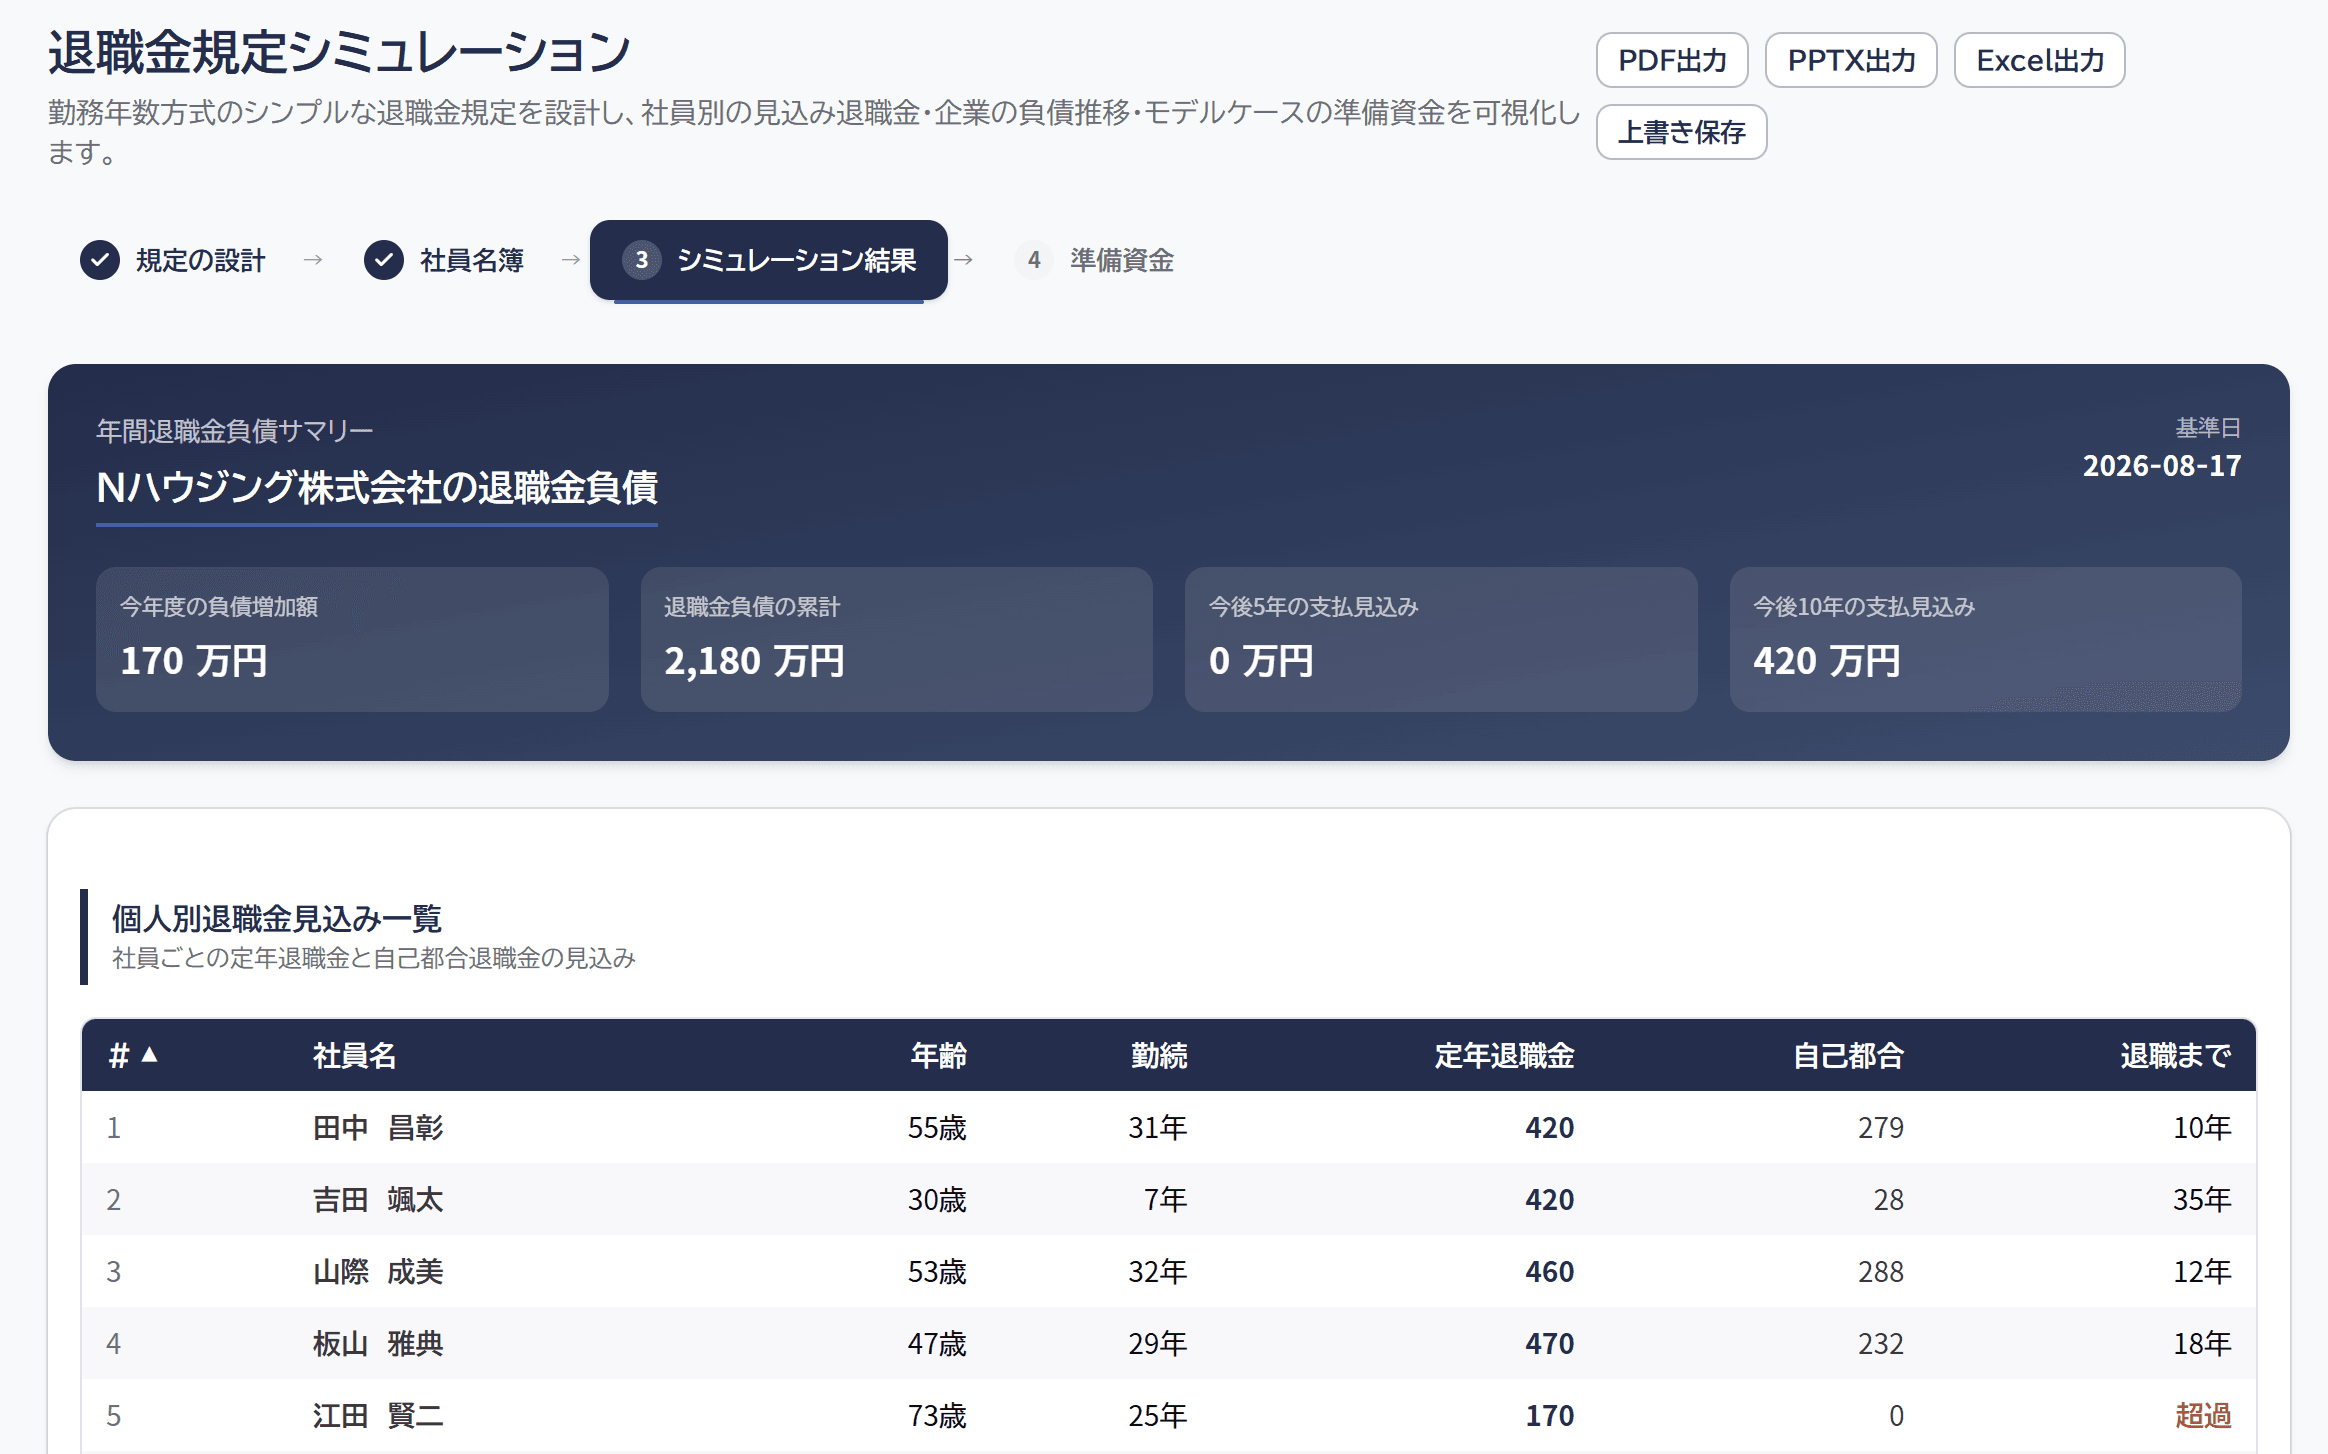This screenshot has height=1454, width=2328.
Task: Click the number 4 step badge
Action: click(x=1034, y=260)
